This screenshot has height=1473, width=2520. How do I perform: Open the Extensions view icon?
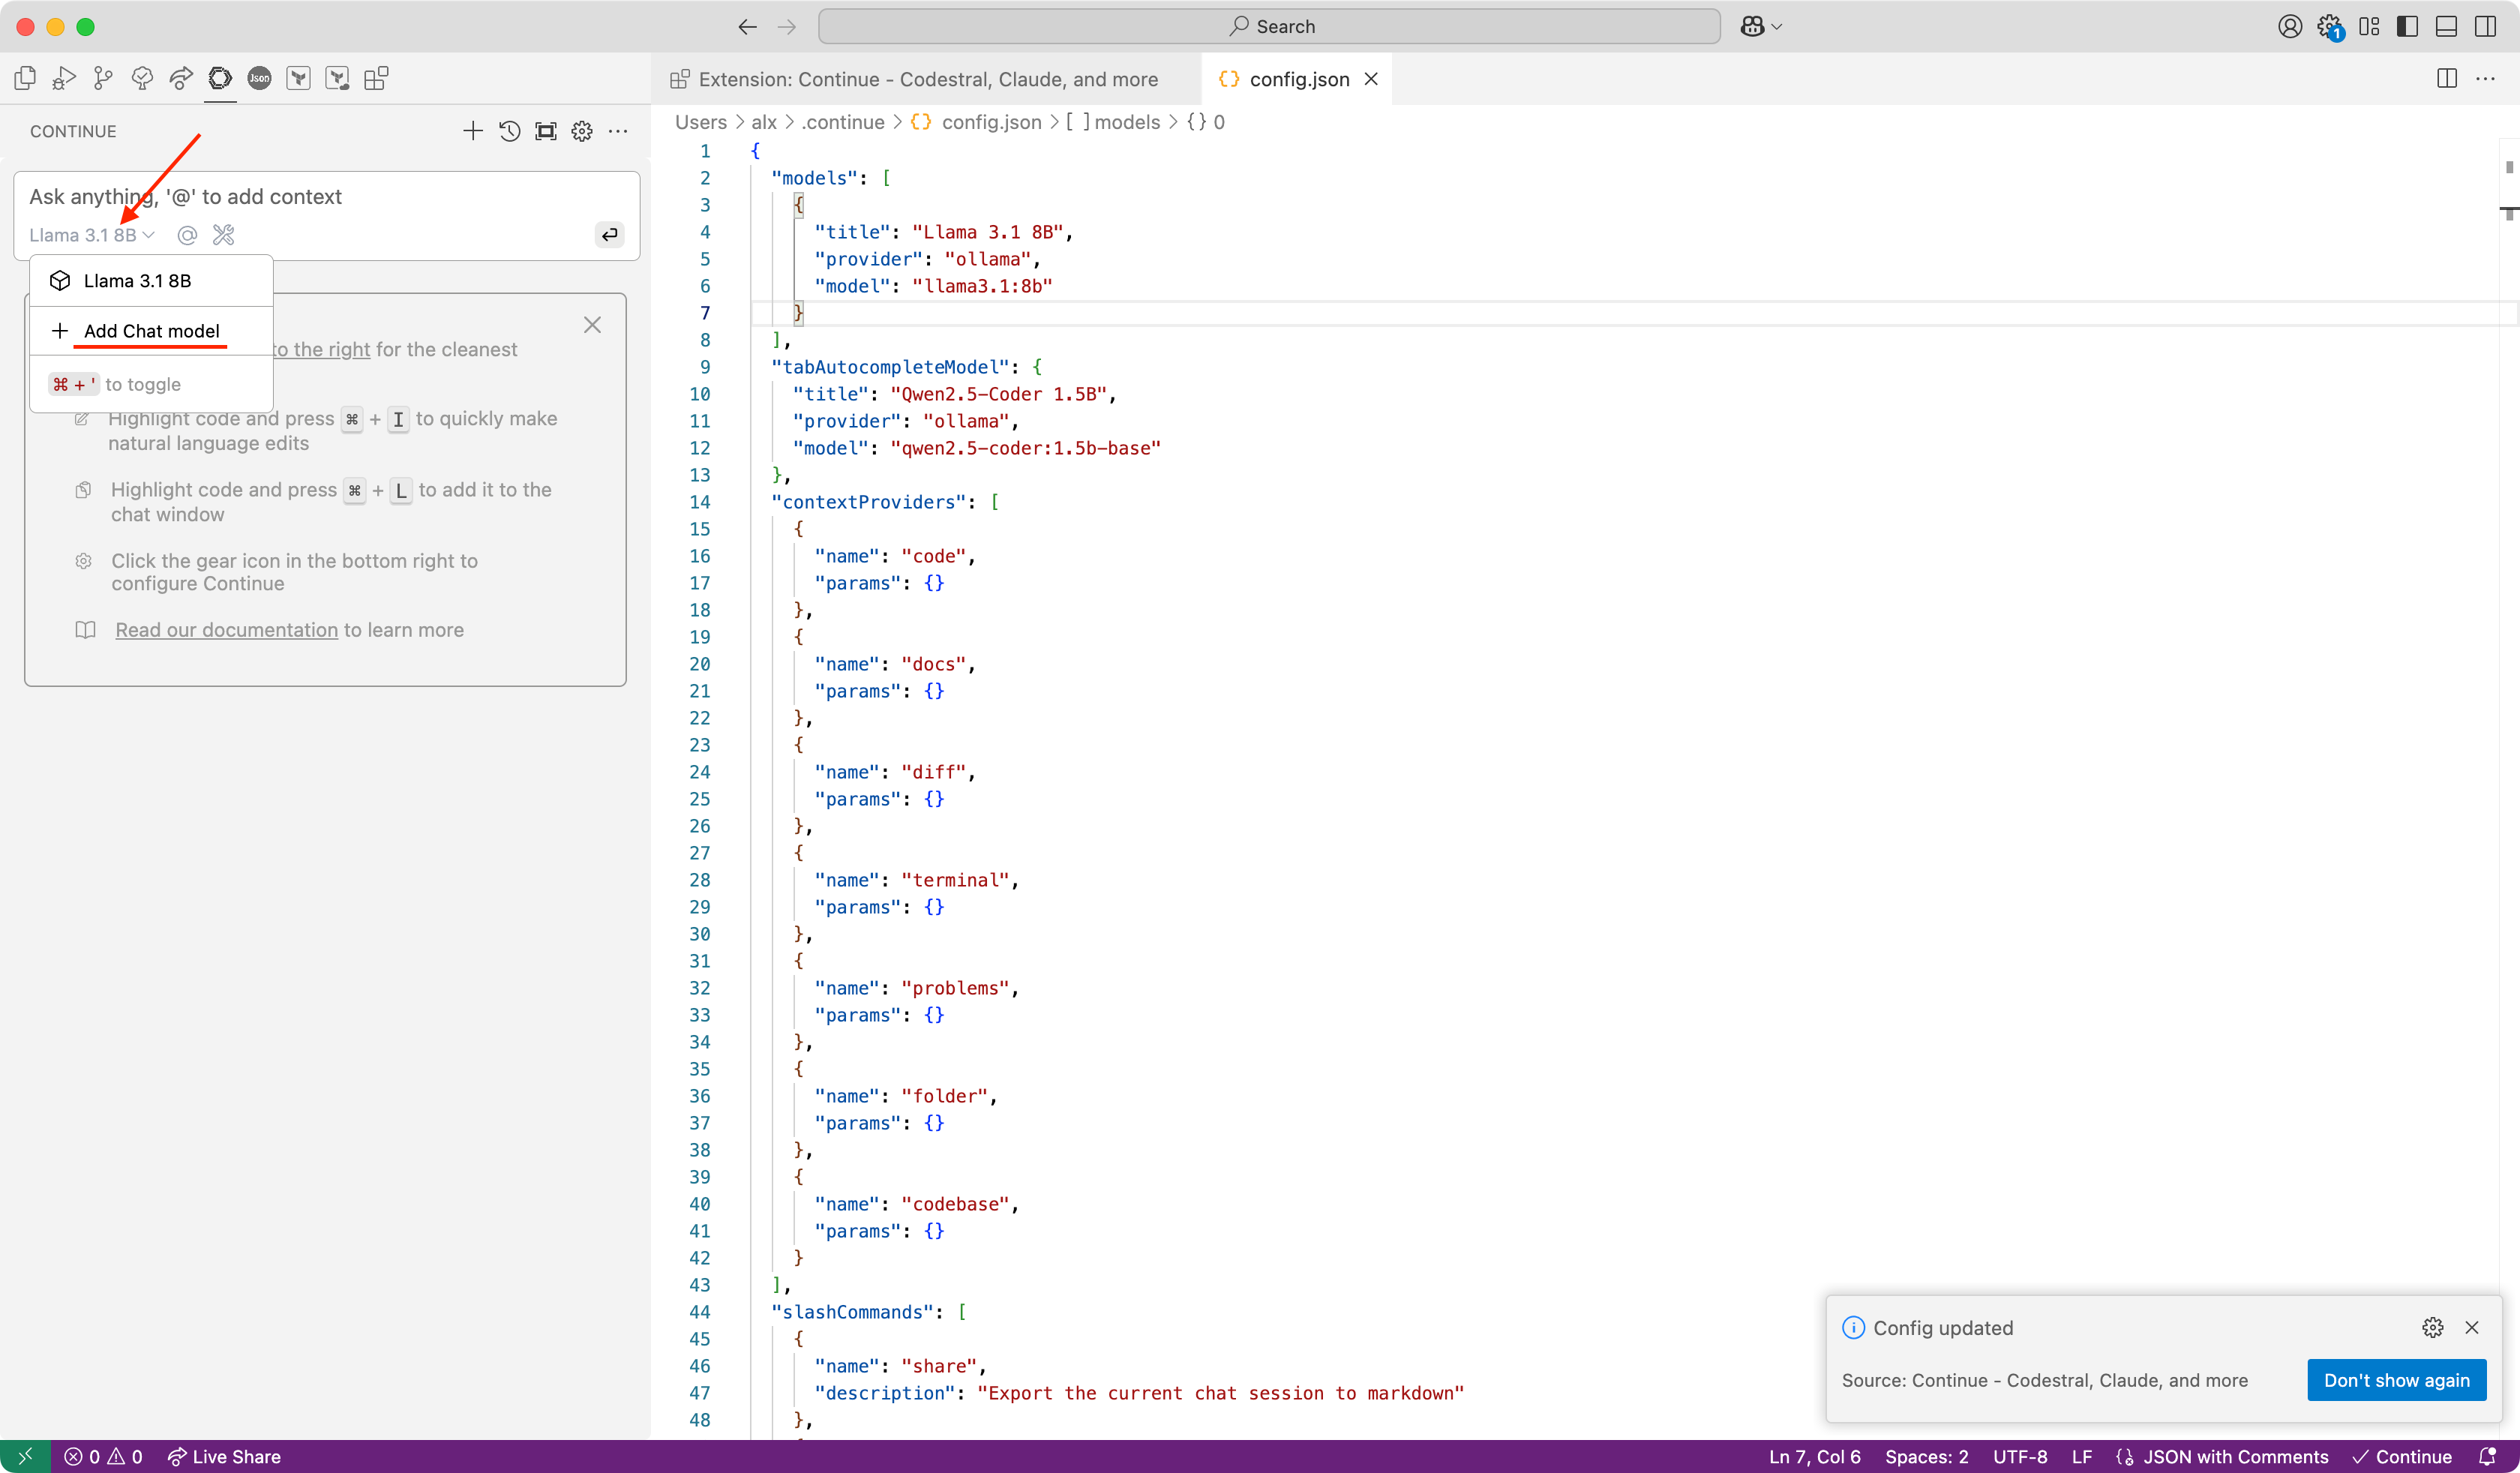click(x=376, y=78)
